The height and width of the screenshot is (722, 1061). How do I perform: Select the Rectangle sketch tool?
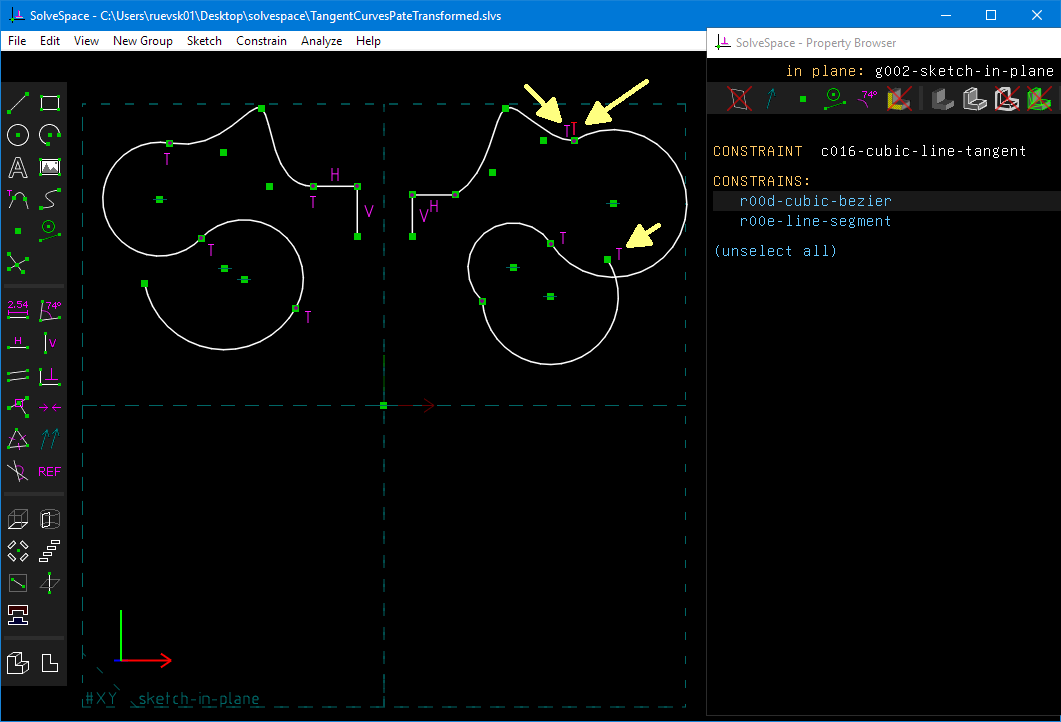[50, 103]
